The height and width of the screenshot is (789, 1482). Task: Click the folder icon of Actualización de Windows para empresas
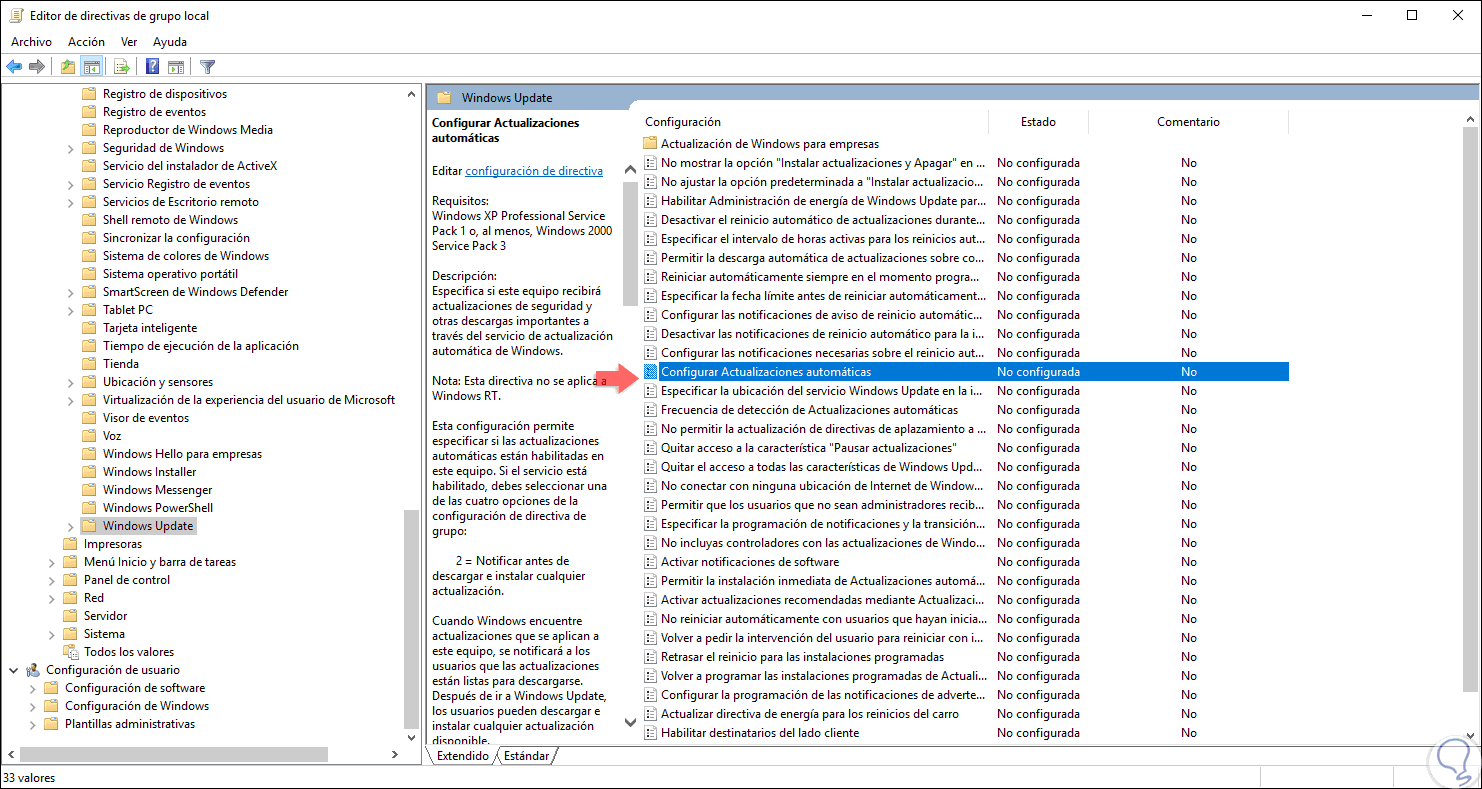(x=650, y=144)
